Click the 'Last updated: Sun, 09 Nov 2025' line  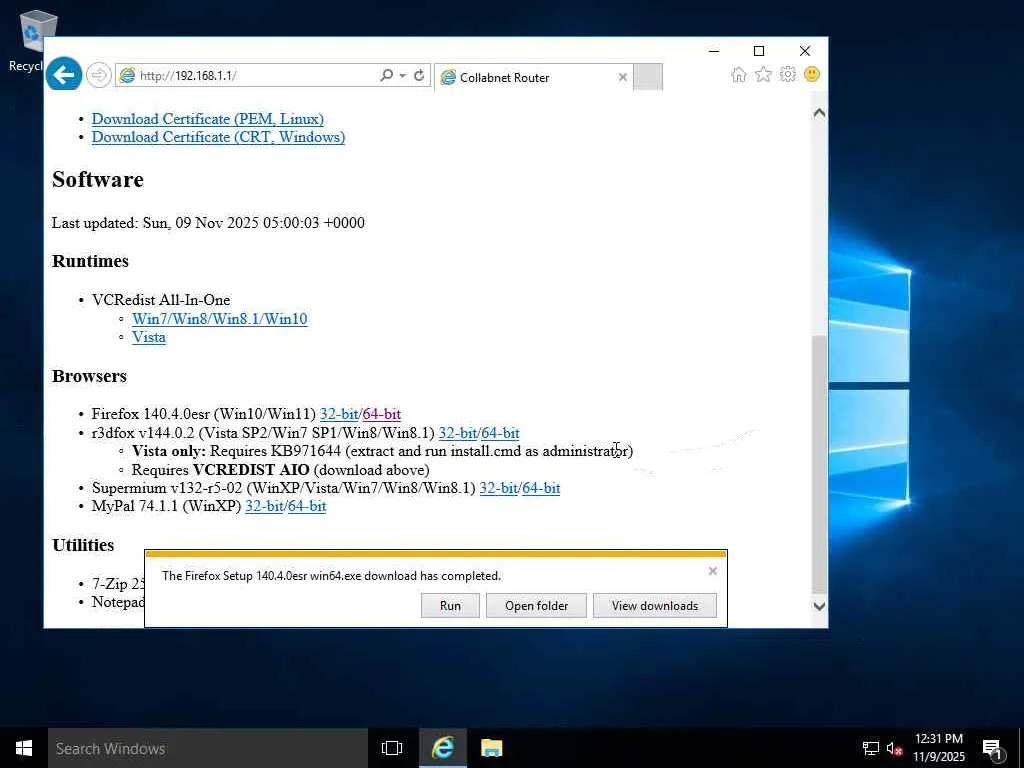[208, 223]
